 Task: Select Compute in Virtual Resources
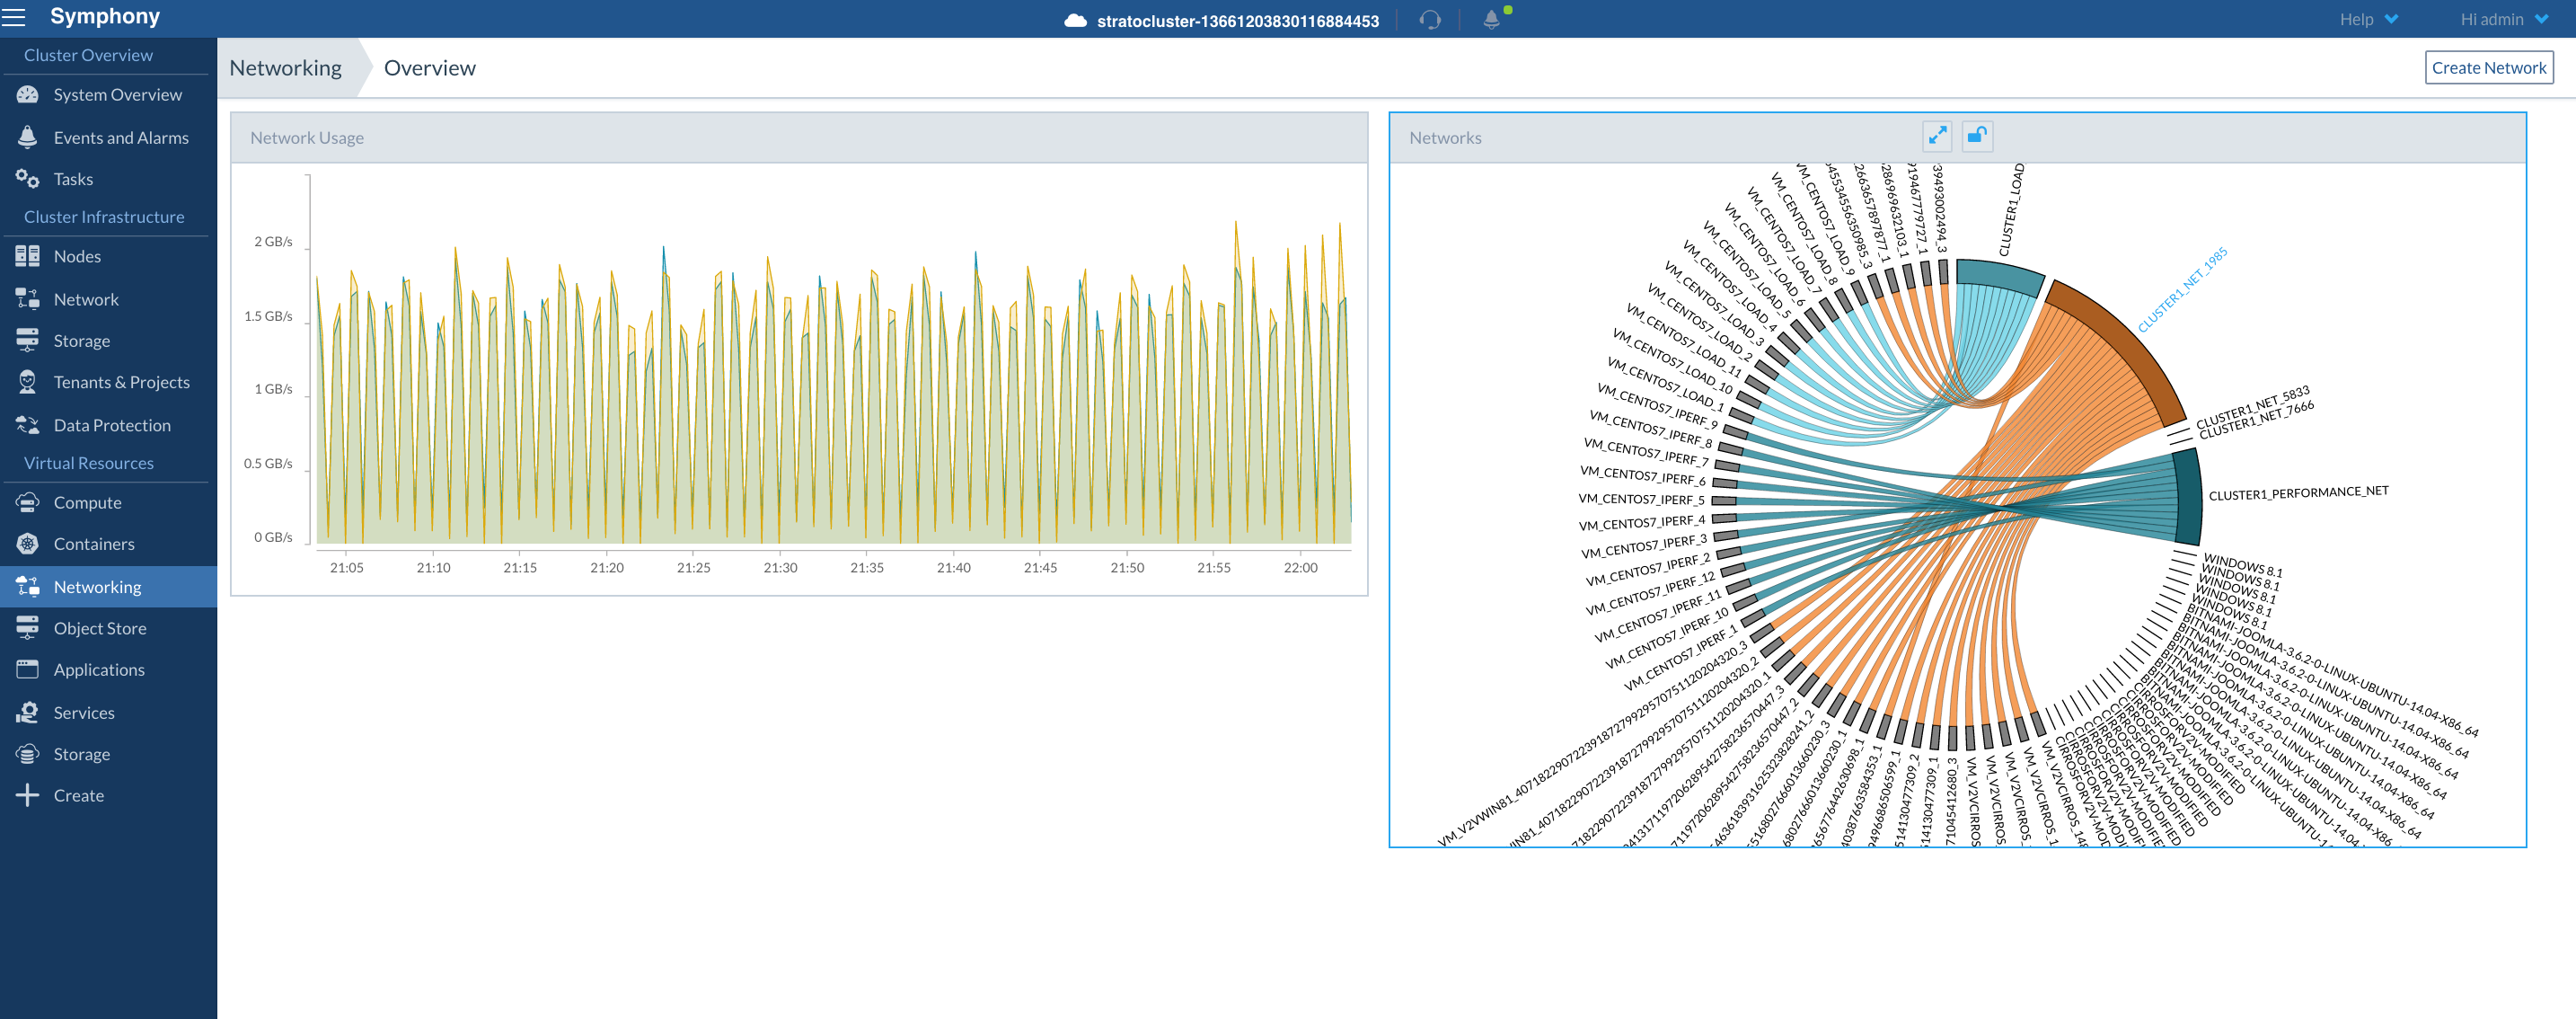pyautogui.click(x=87, y=502)
